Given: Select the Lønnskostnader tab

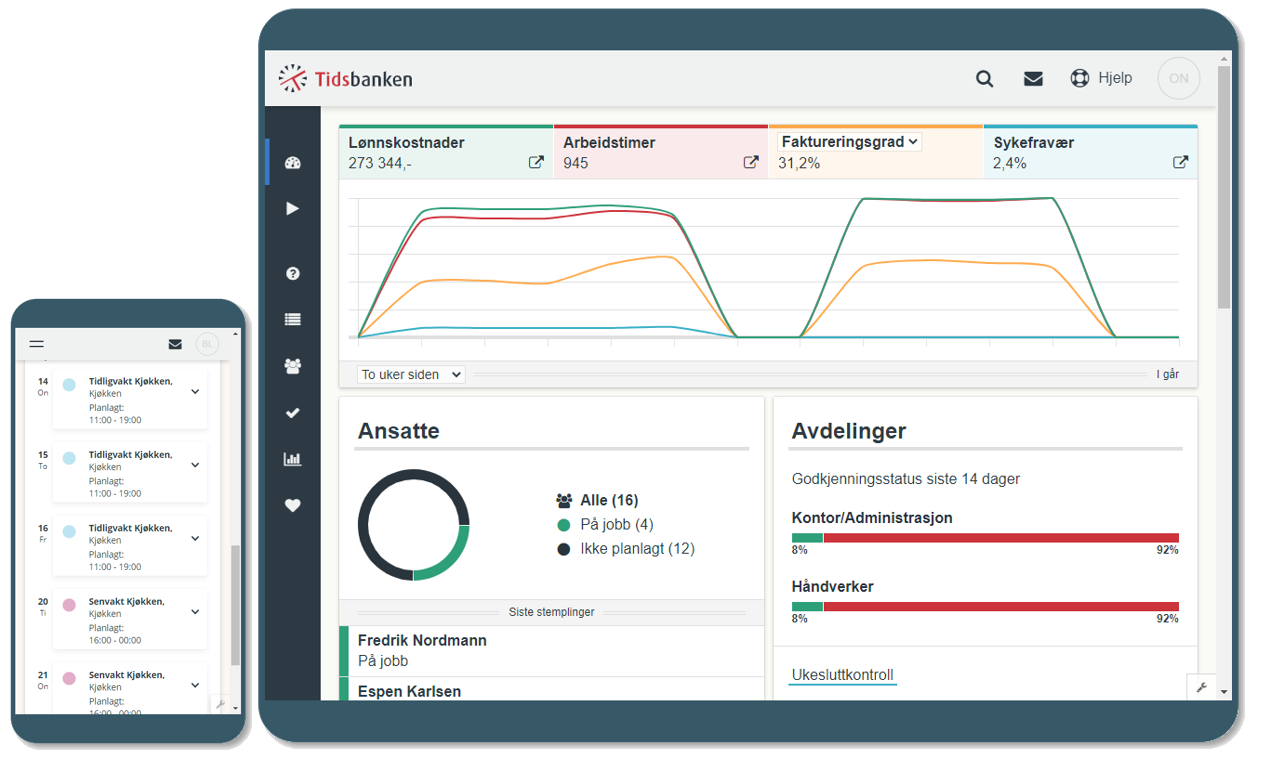Looking at the screenshot, I should point(446,152).
